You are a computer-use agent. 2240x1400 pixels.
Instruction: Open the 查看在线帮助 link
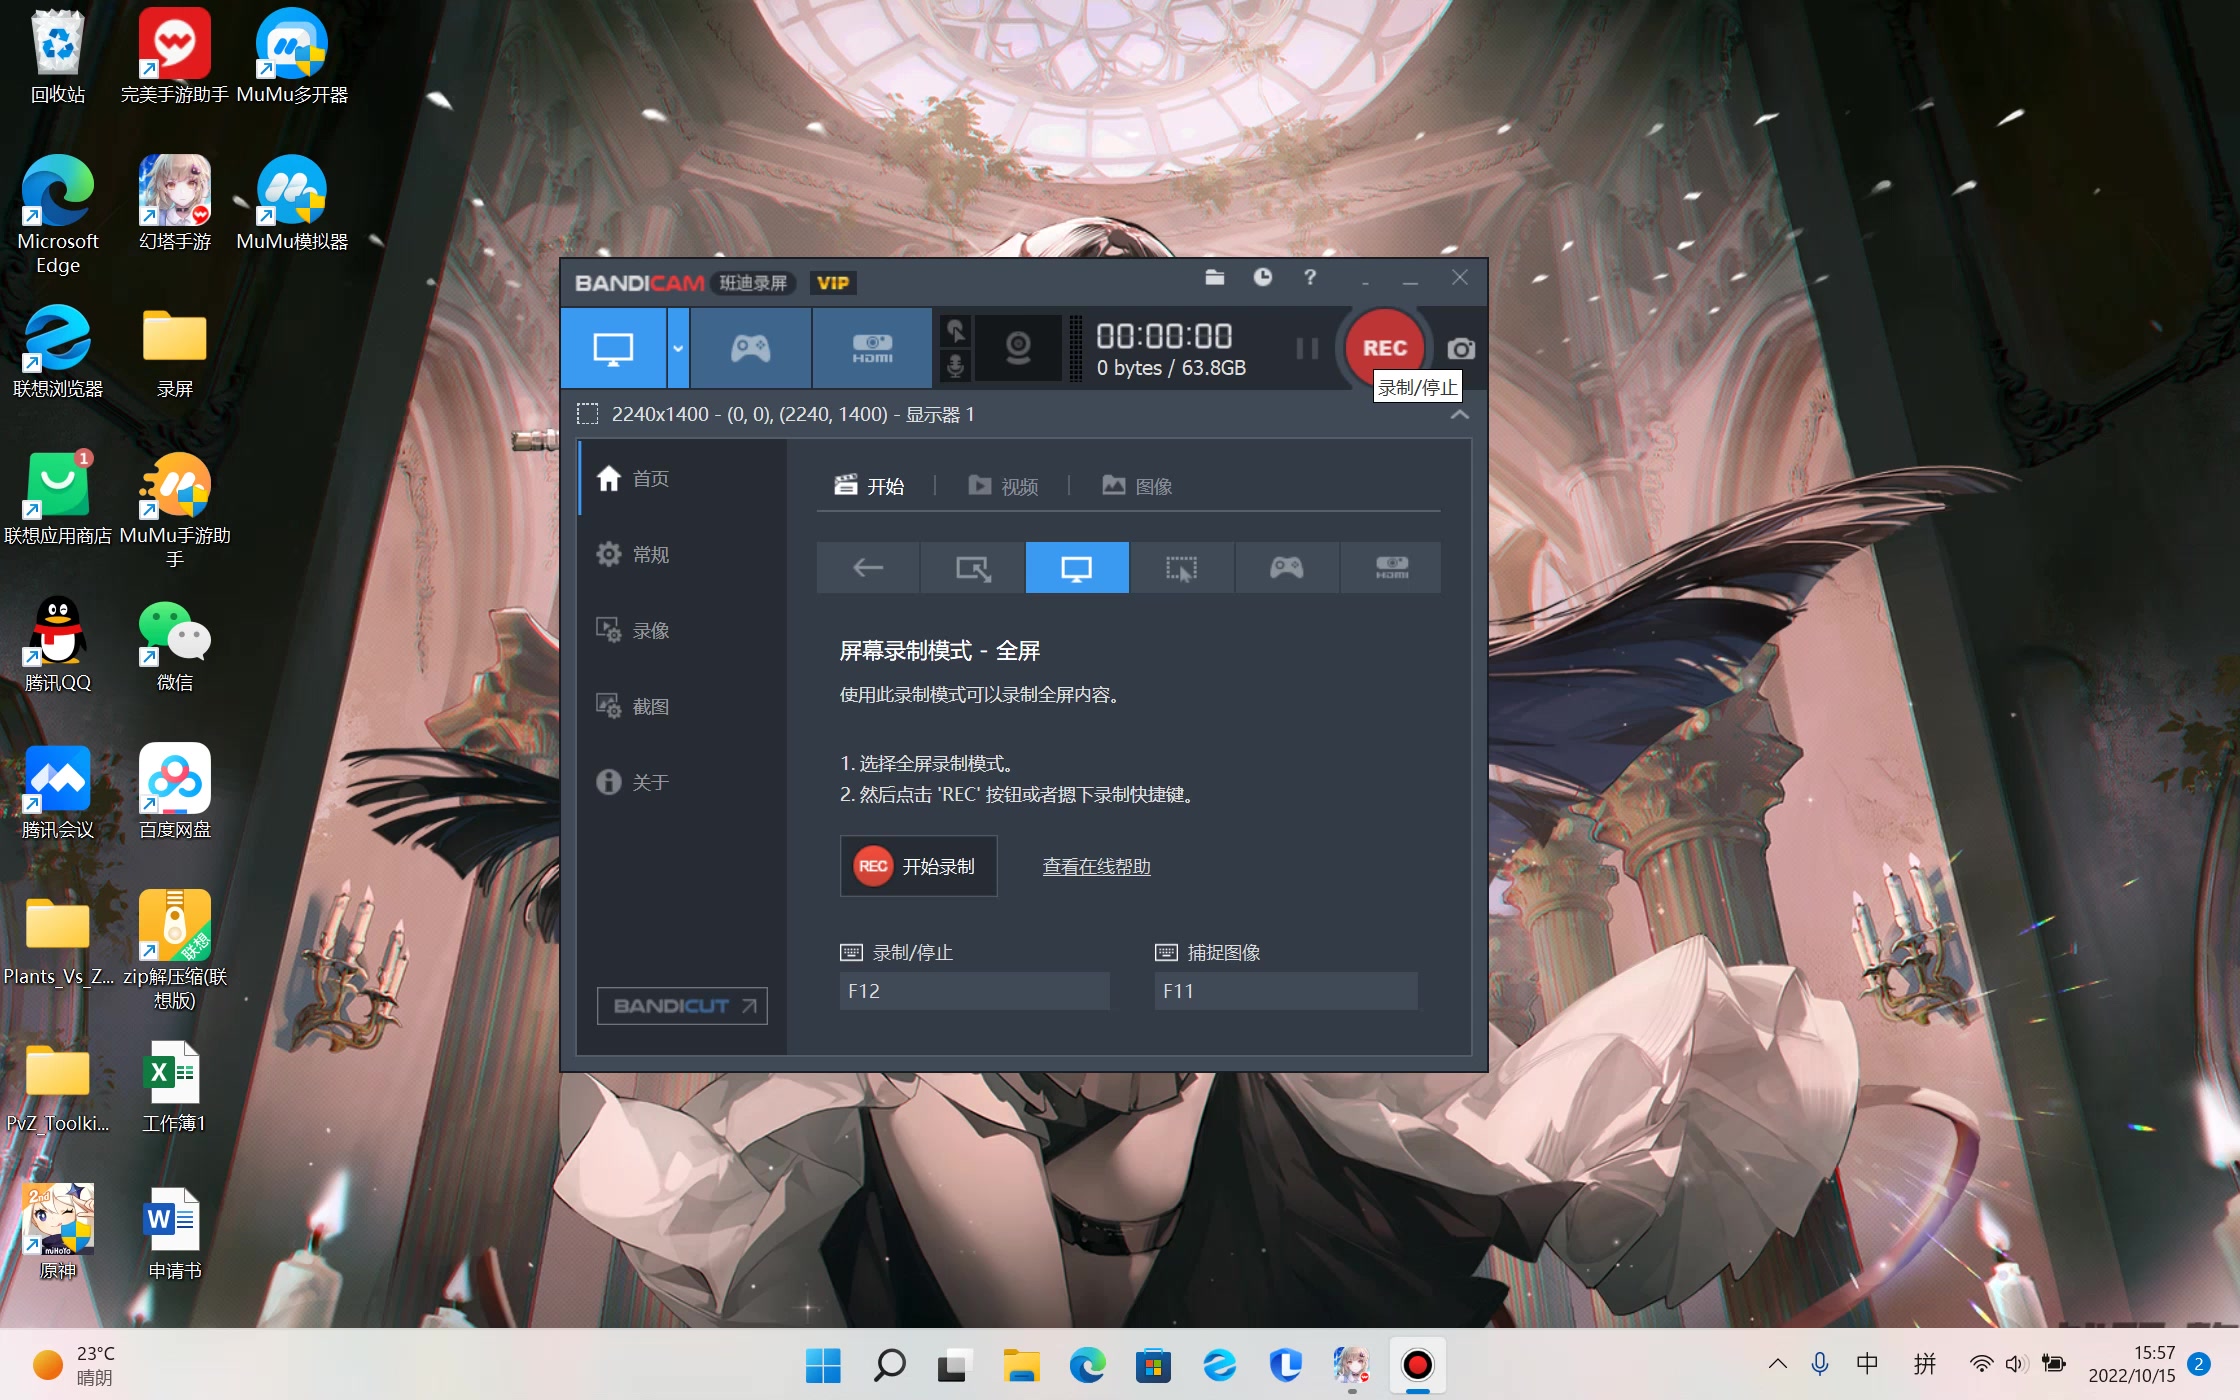coord(1096,867)
